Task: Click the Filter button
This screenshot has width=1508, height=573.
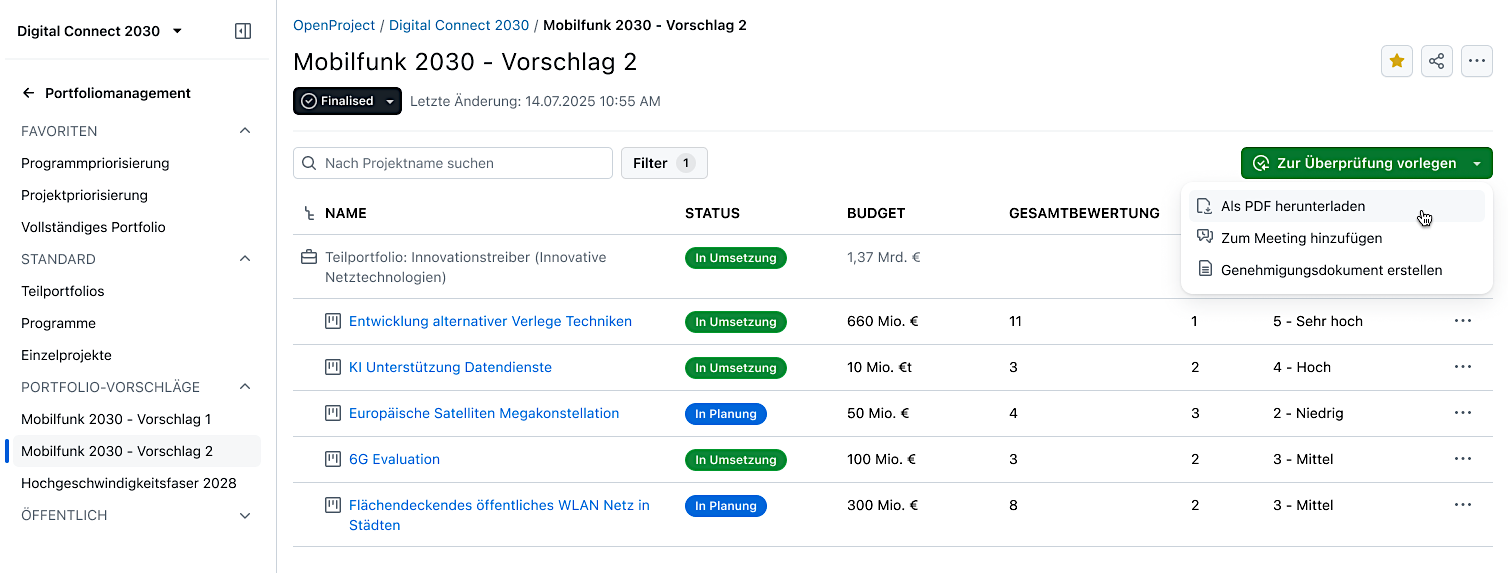Action: pos(664,163)
